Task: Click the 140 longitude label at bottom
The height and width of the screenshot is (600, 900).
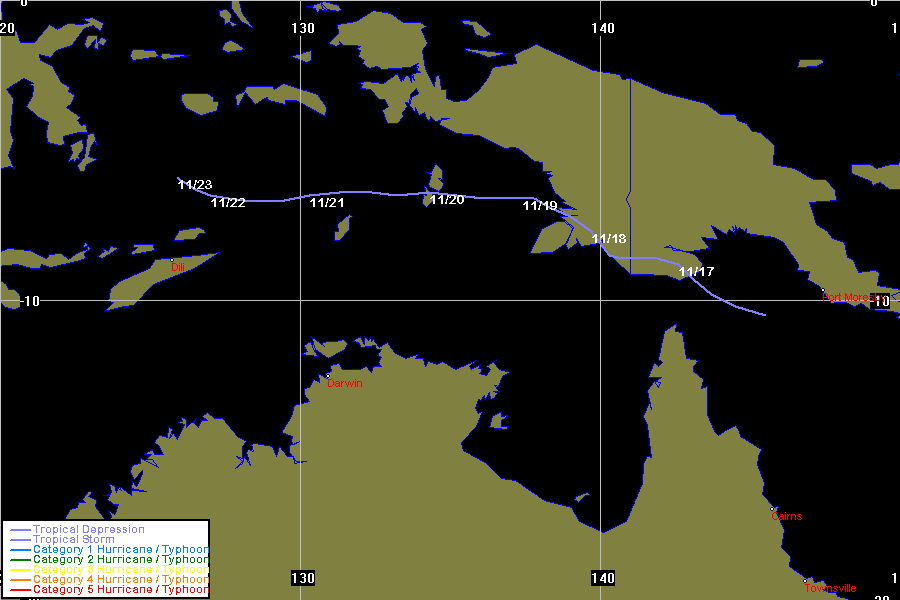Action: [602, 578]
